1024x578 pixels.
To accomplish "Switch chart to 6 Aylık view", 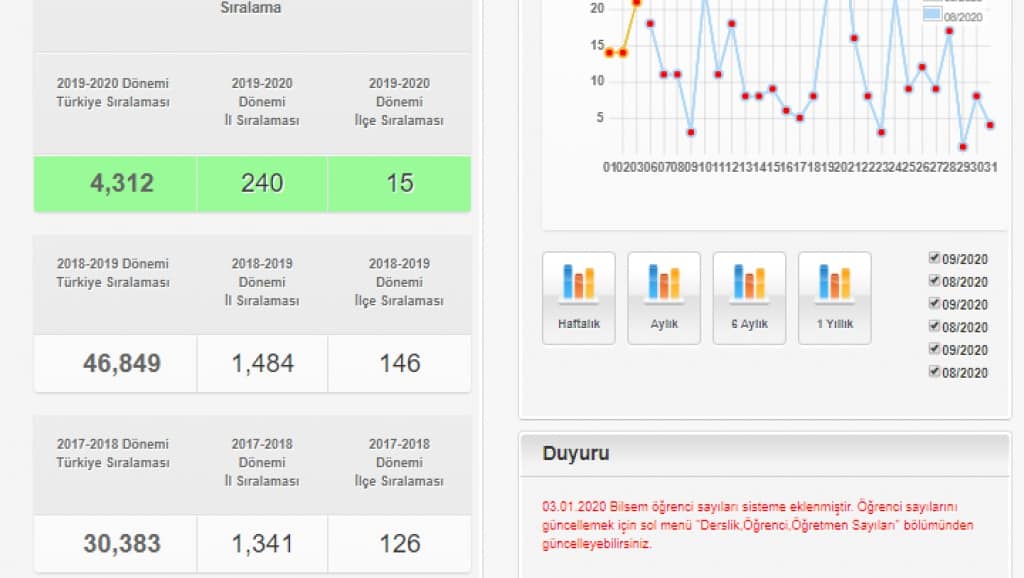I will pos(749,297).
